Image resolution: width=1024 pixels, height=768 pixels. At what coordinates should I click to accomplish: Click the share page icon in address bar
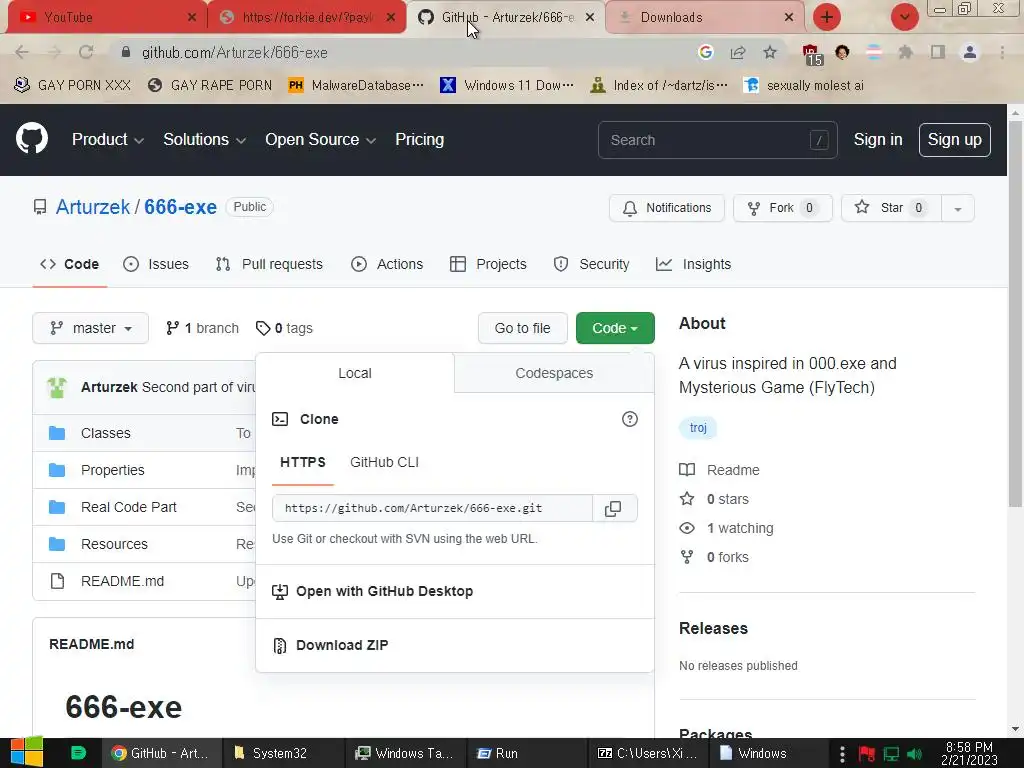[738, 52]
